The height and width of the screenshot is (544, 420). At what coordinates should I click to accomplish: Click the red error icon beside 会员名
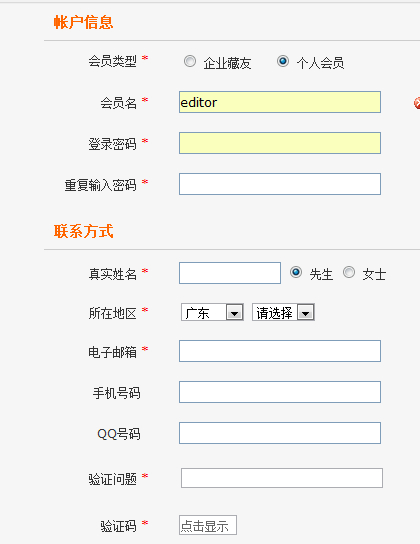coord(417,103)
